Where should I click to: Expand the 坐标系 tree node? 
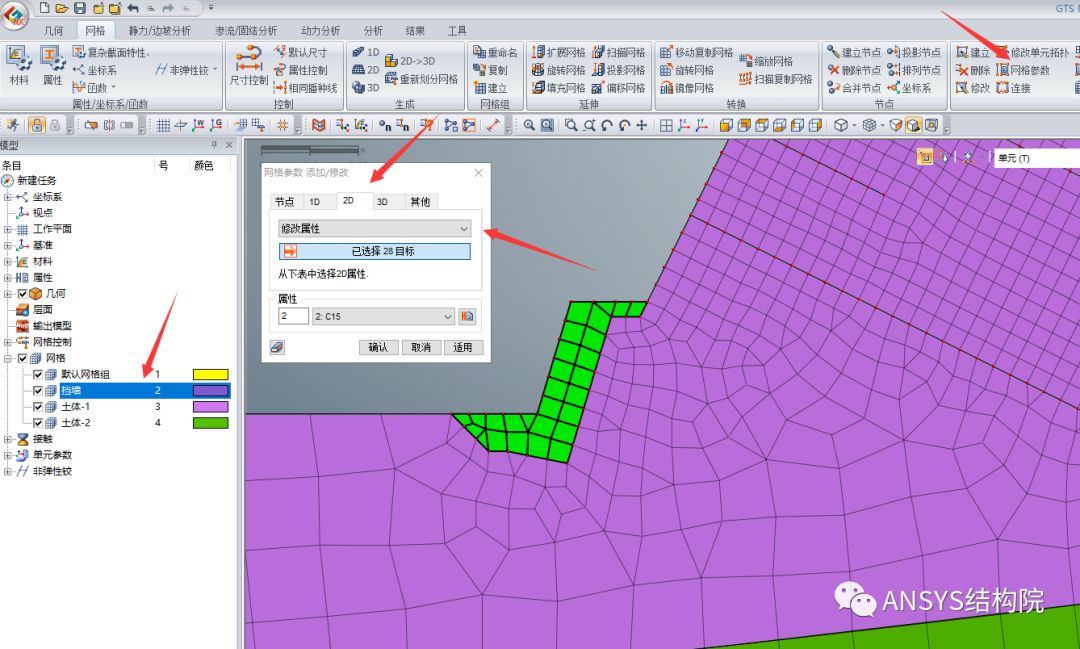8,197
